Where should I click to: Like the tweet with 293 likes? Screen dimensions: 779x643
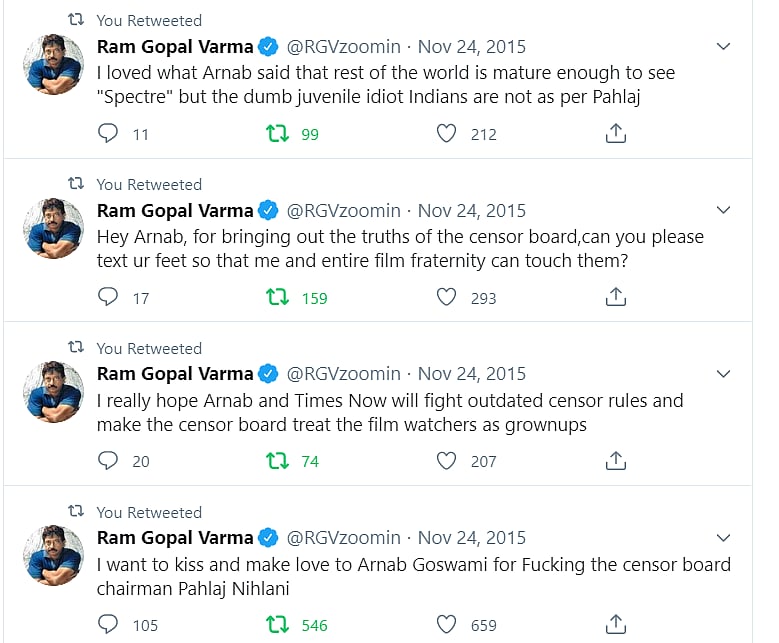pos(446,297)
